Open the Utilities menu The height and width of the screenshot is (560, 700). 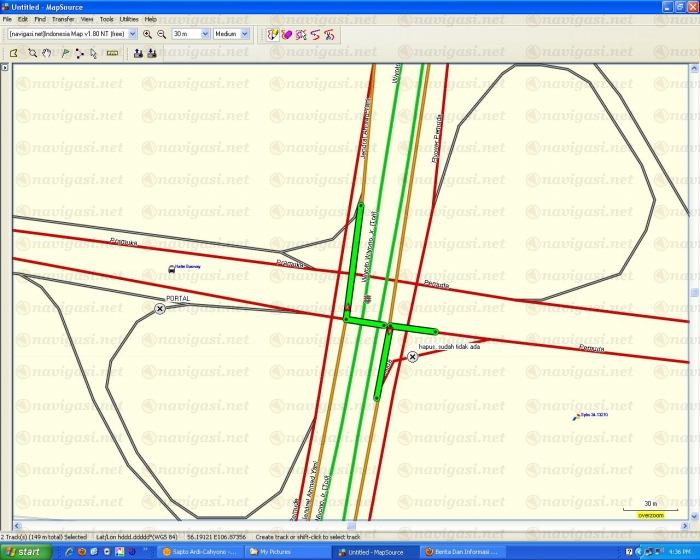(x=129, y=19)
